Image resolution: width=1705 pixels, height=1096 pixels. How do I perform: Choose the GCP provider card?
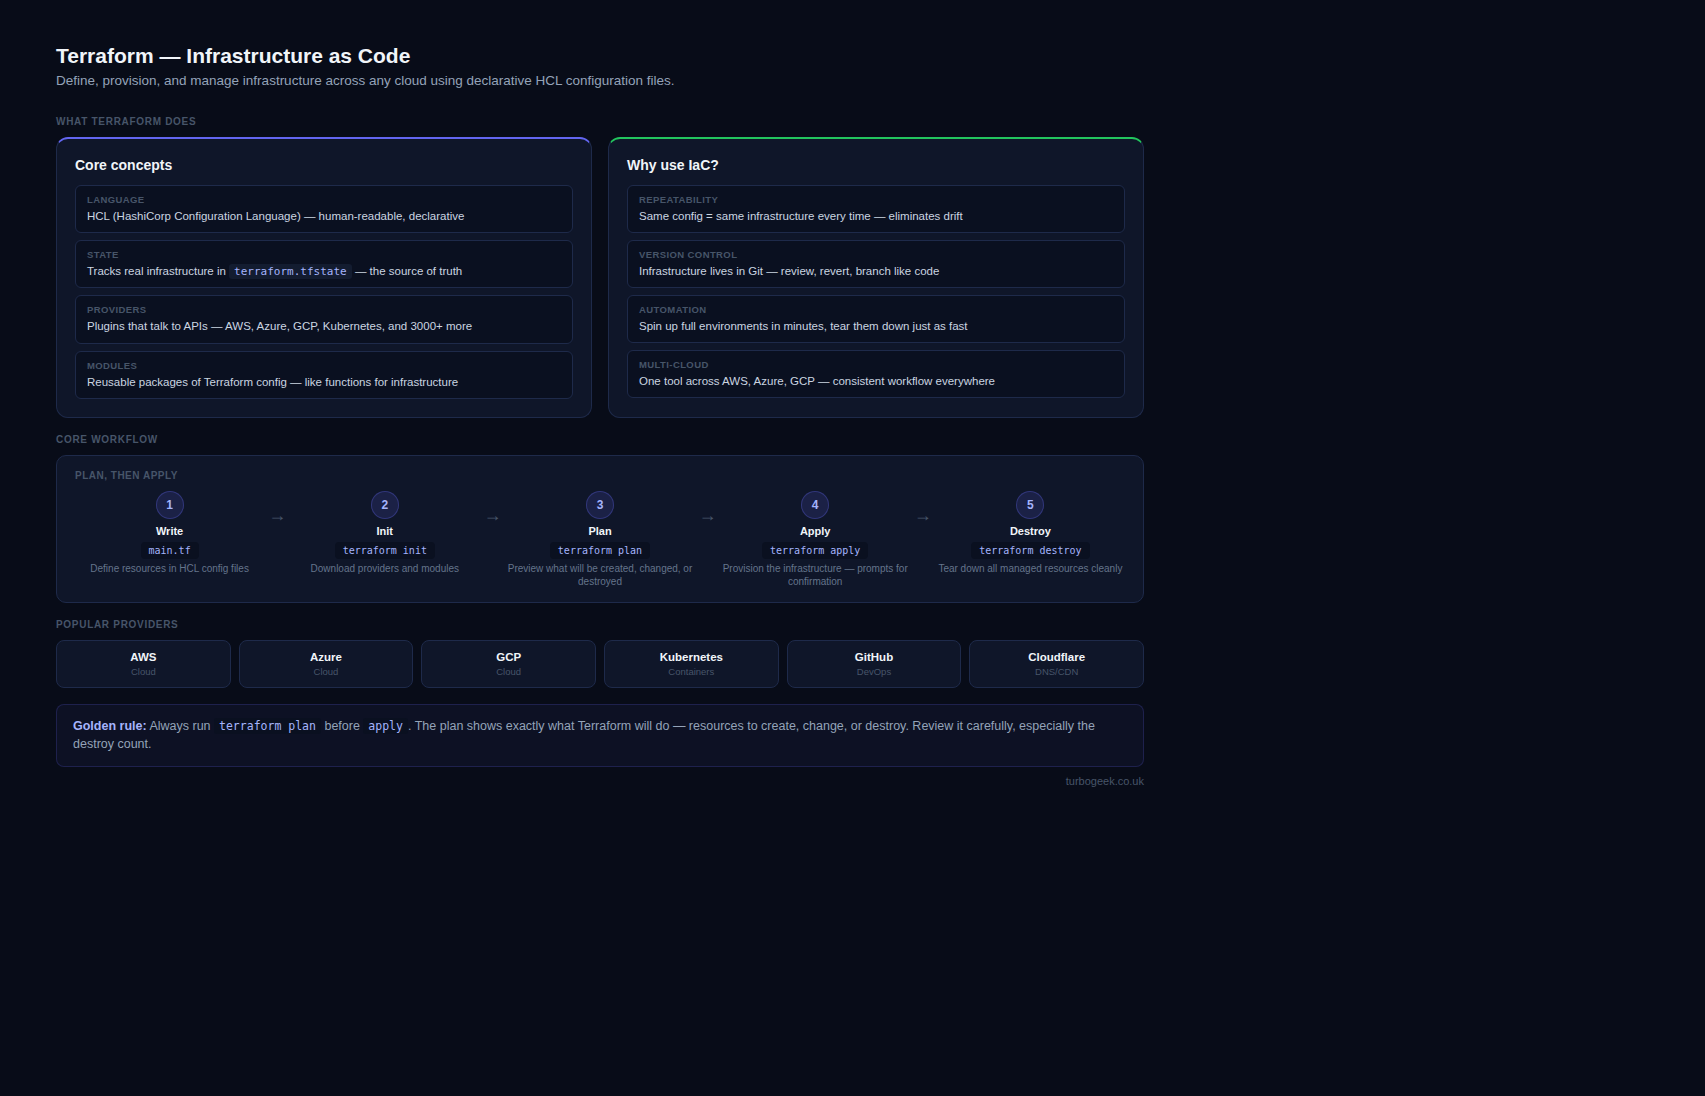(x=508, y=664)
